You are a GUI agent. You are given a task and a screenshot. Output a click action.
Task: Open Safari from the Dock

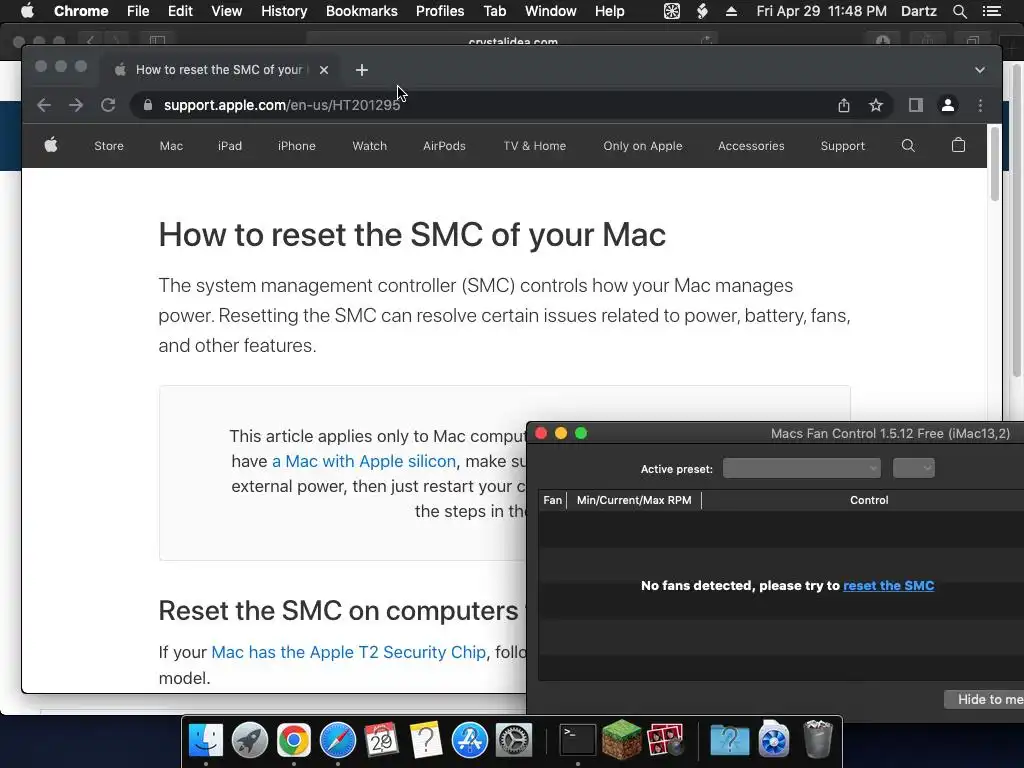coord(338,740)
